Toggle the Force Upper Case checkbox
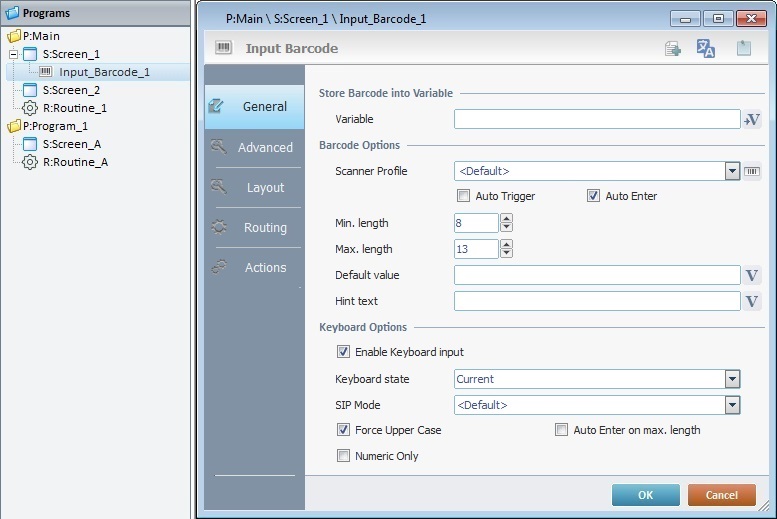This screenshot has width=777, height=519. 344,430
